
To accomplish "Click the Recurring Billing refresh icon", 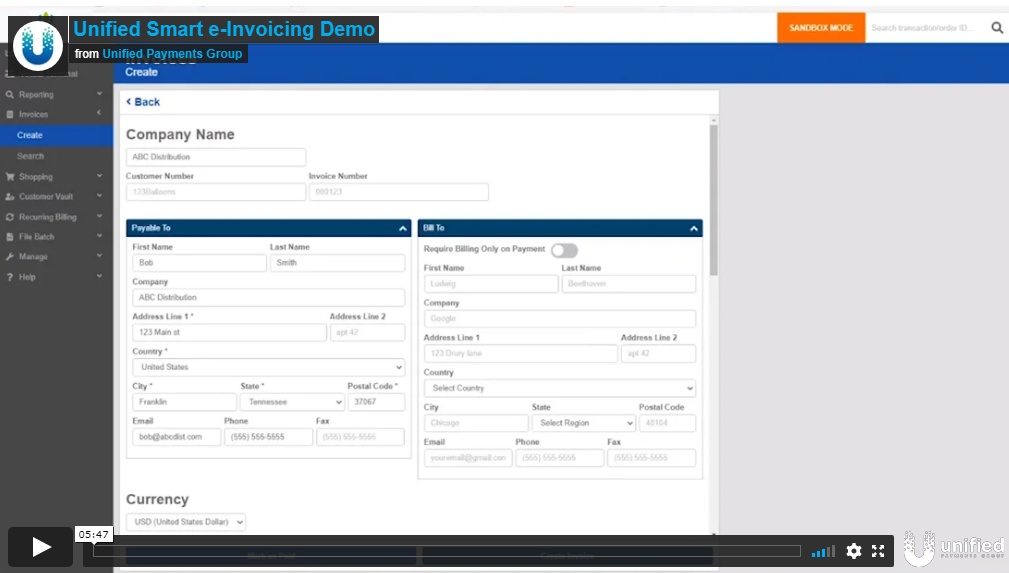I will point(10,217).
